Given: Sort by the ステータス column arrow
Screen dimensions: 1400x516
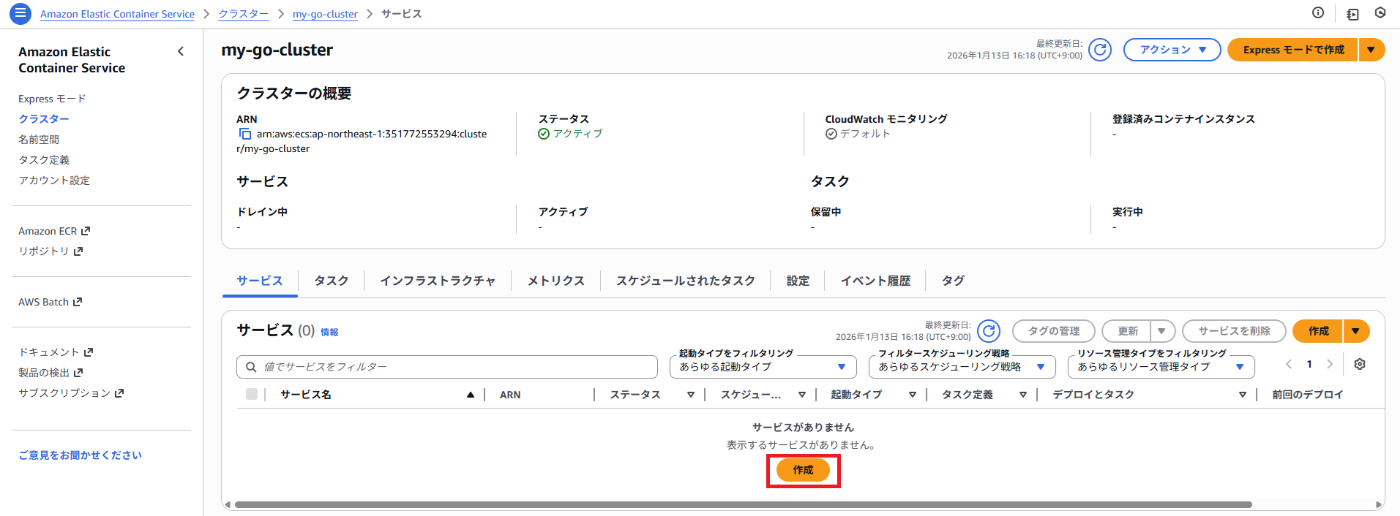Looking at the screenshot, I should (x=690, y=395).
